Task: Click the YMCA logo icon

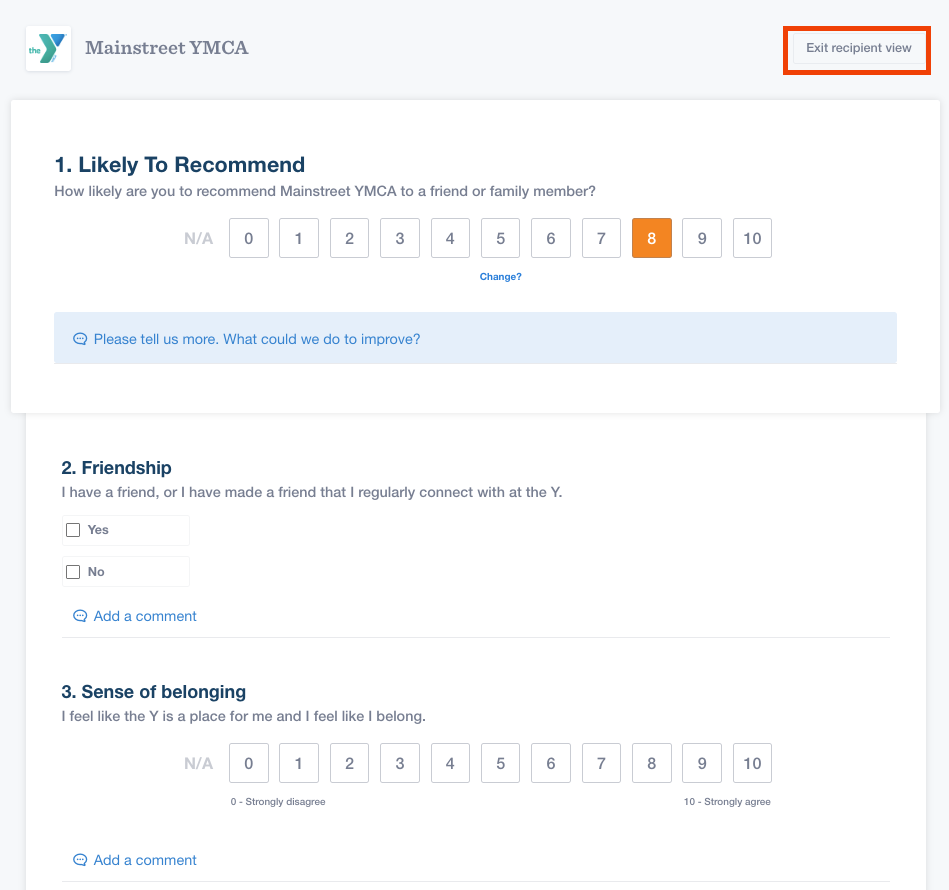Action: (x=48, y=48)
